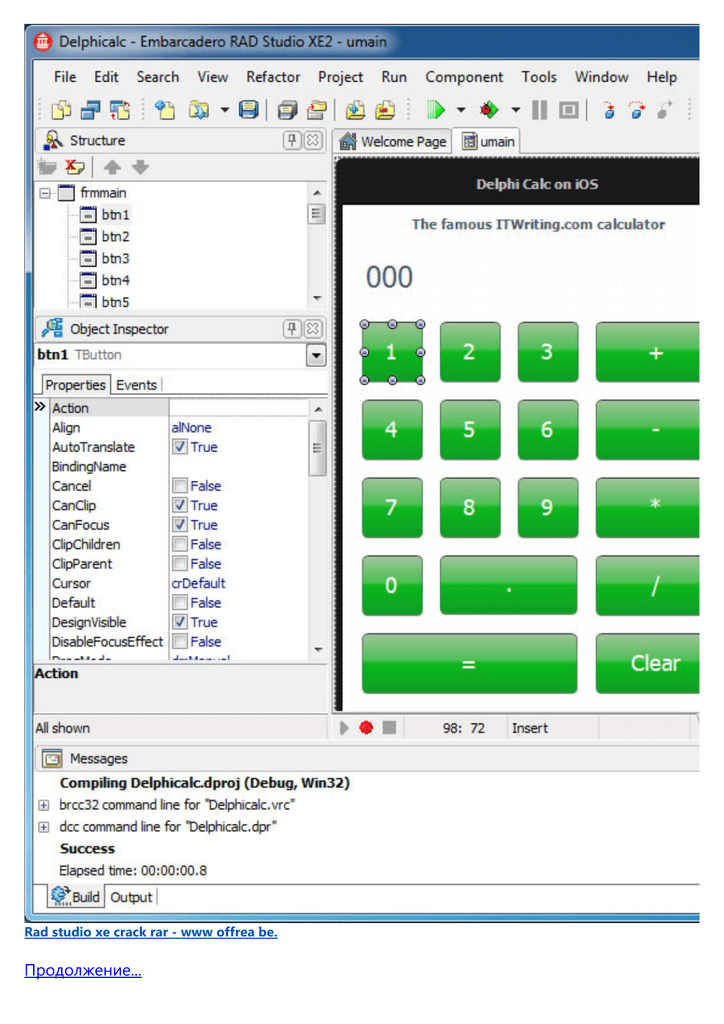Uncheck the AutoTranslate property checkbox
724x1024 pixels.
tap(180, 447)
